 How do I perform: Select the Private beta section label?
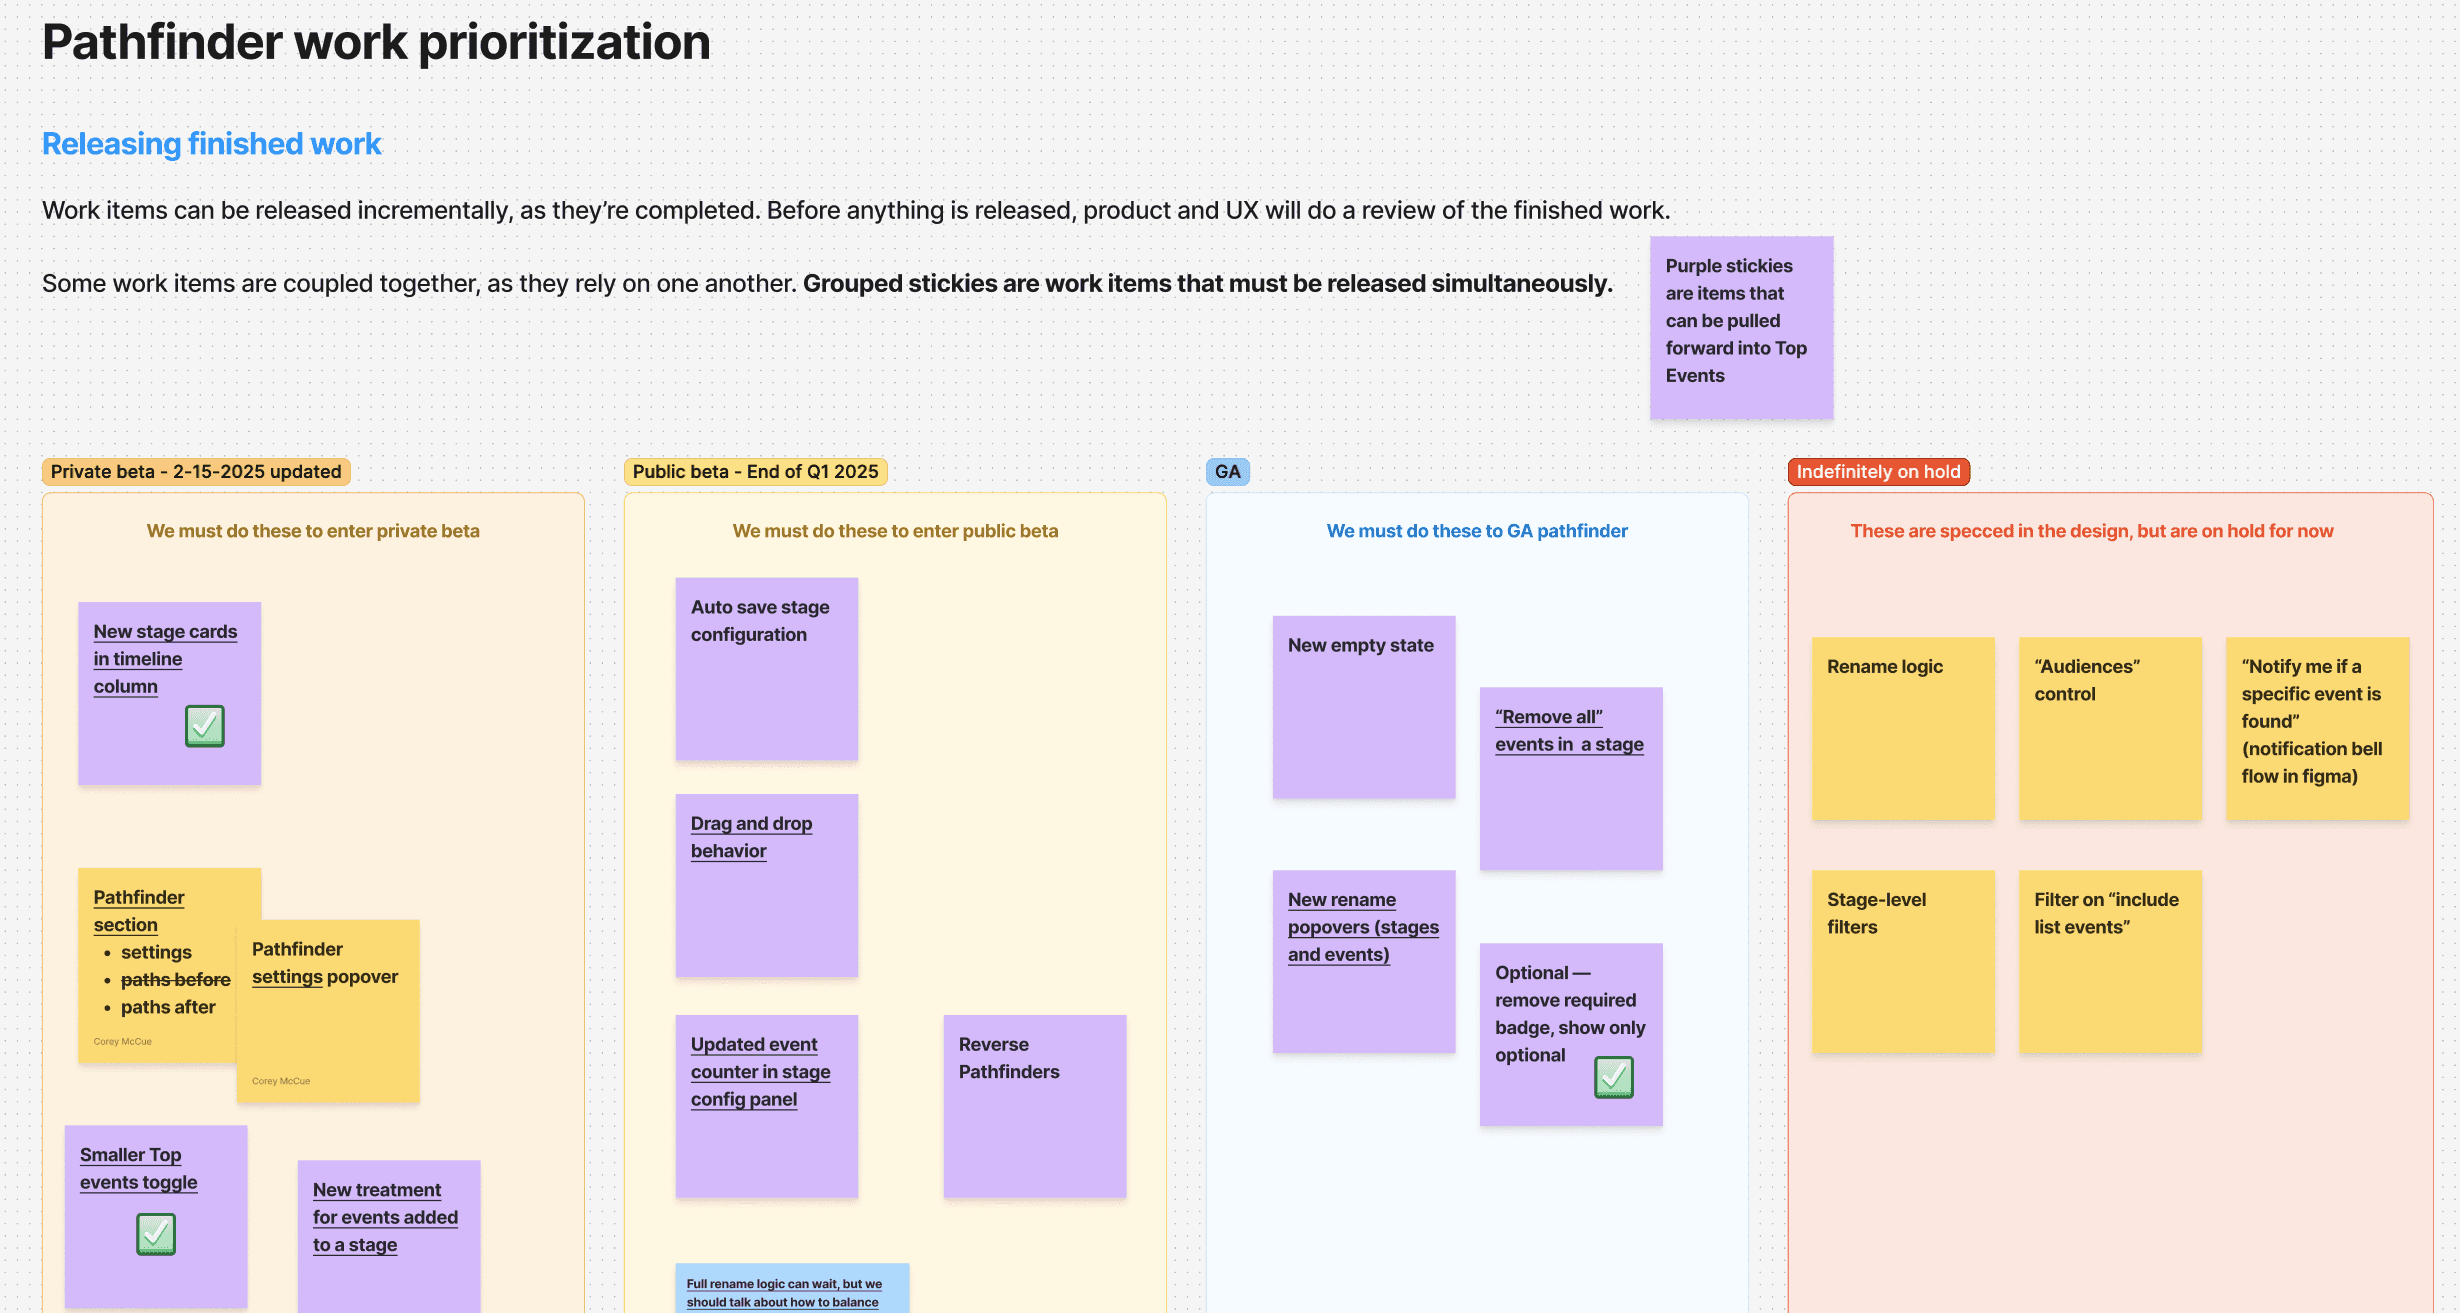click(196, 472)
